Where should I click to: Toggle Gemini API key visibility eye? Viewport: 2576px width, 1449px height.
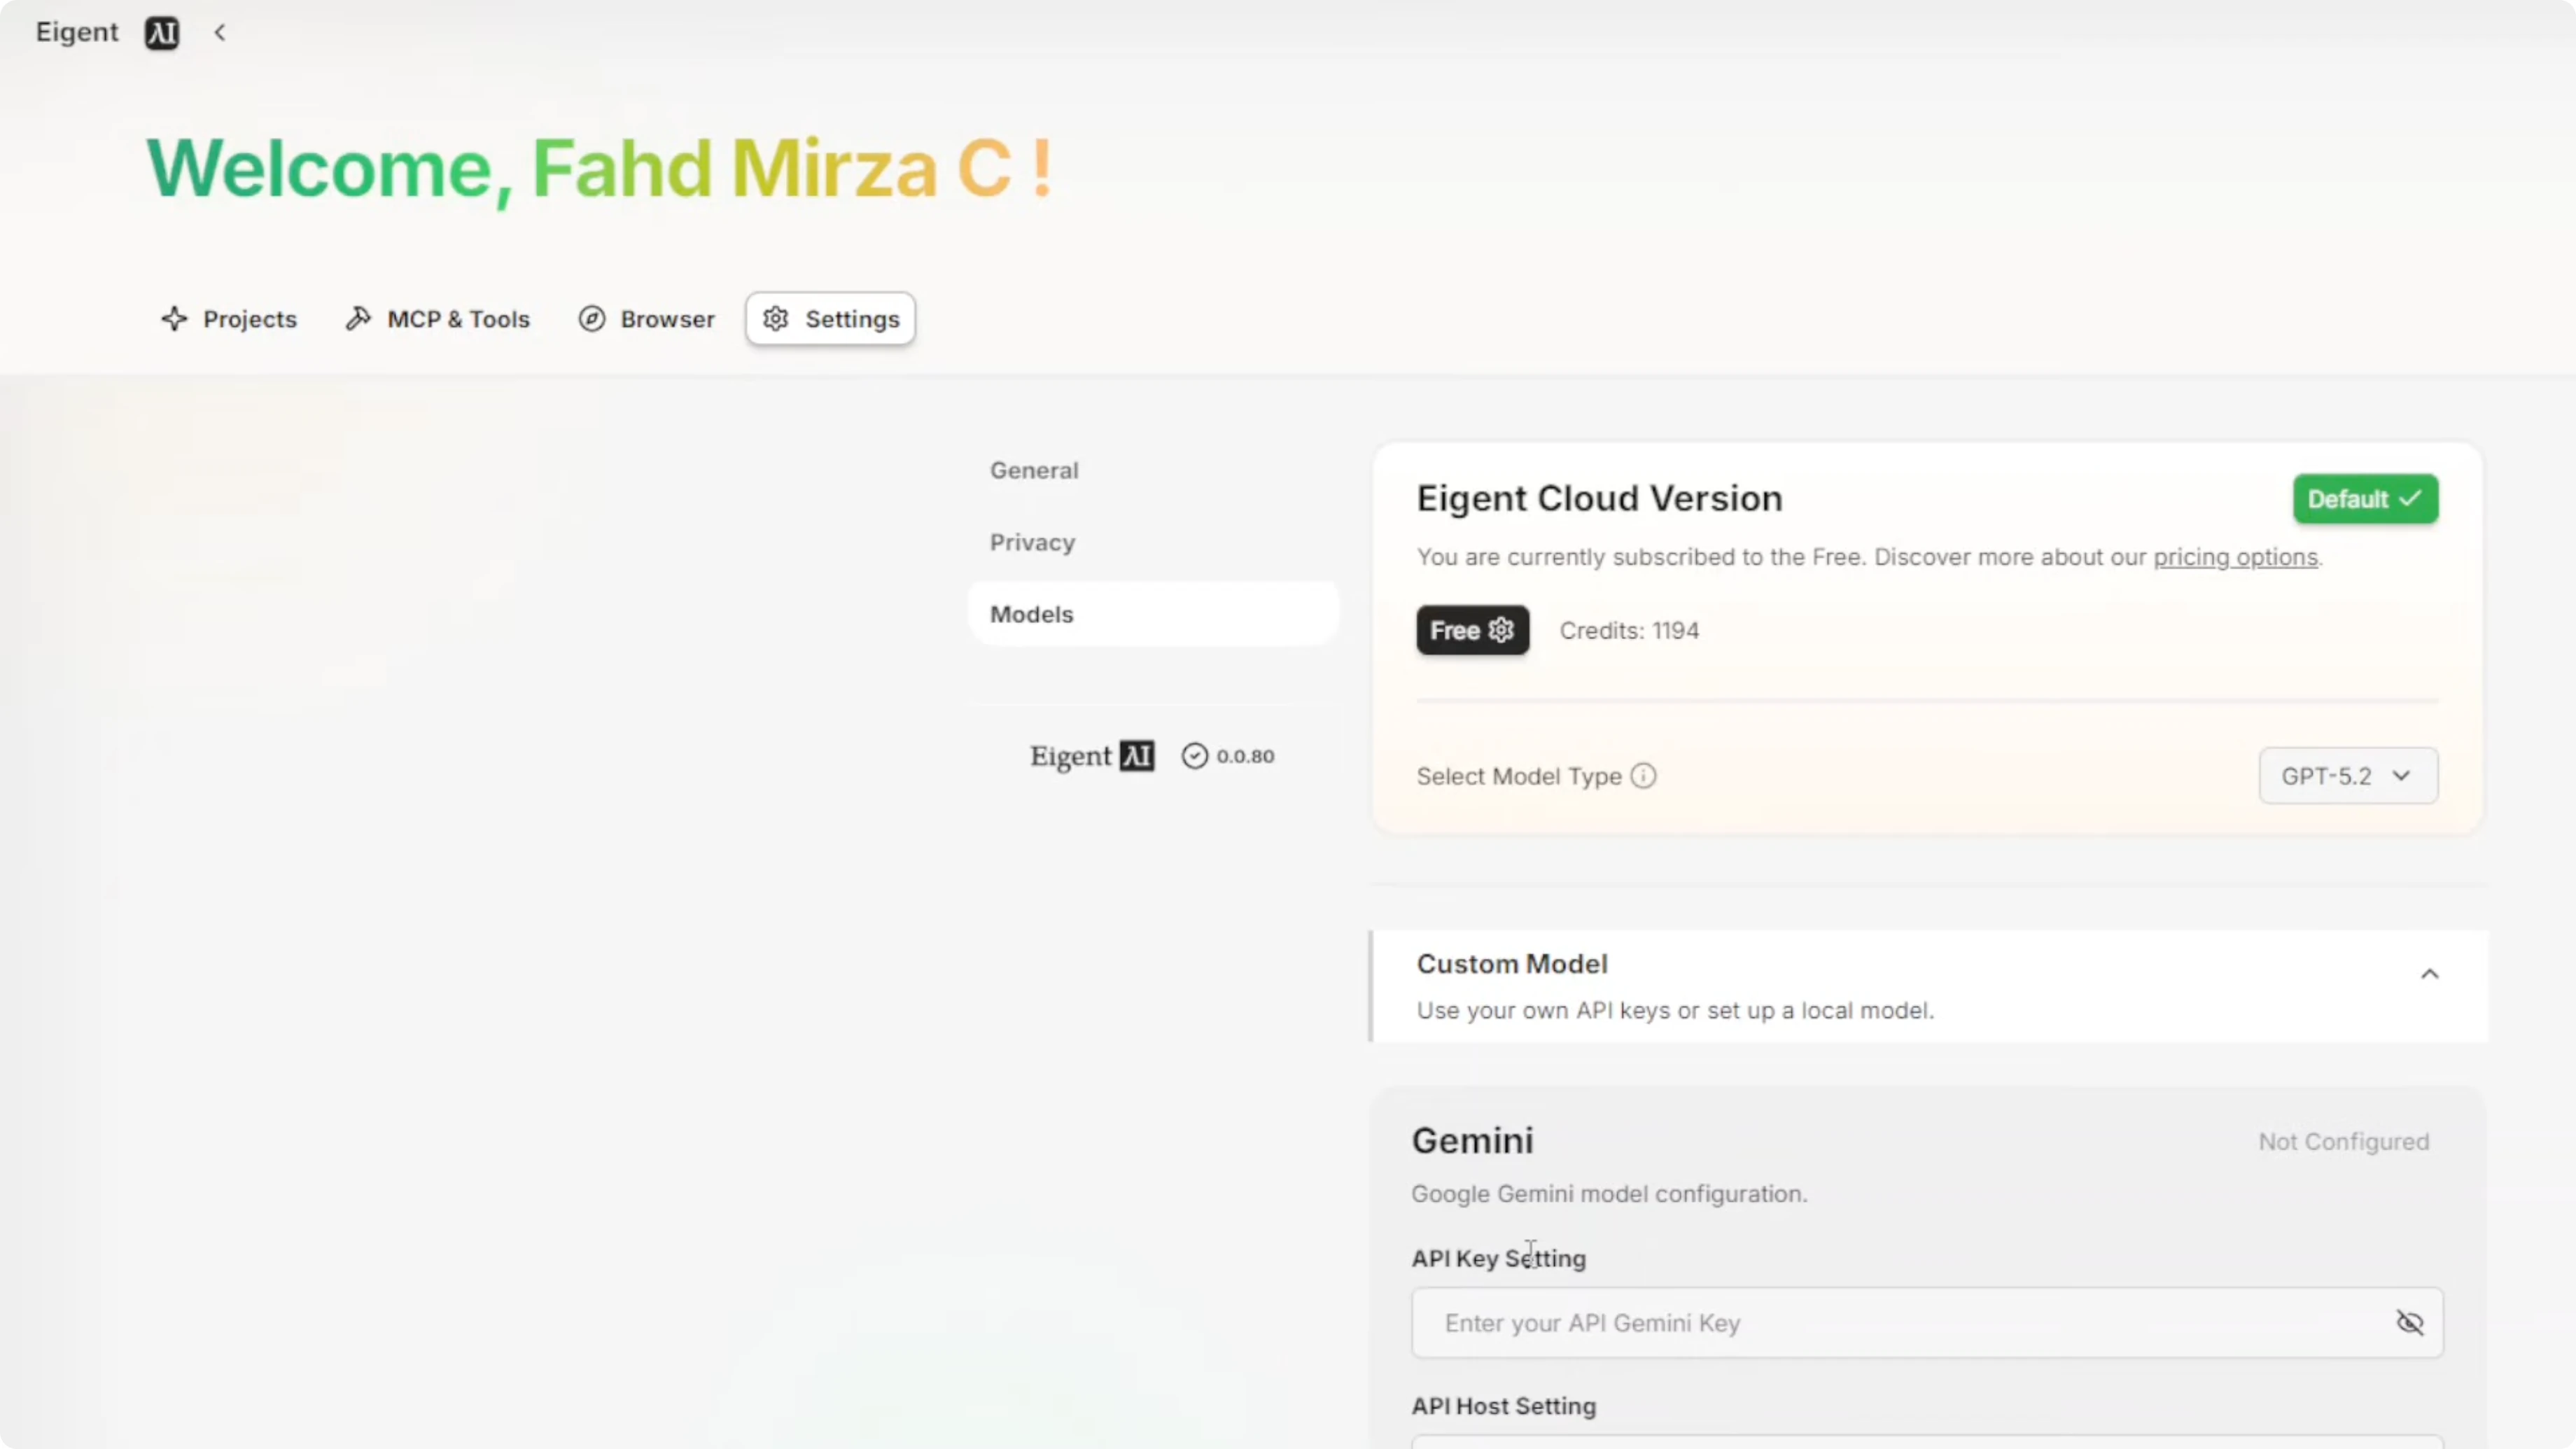[x=2410, y=1323]
